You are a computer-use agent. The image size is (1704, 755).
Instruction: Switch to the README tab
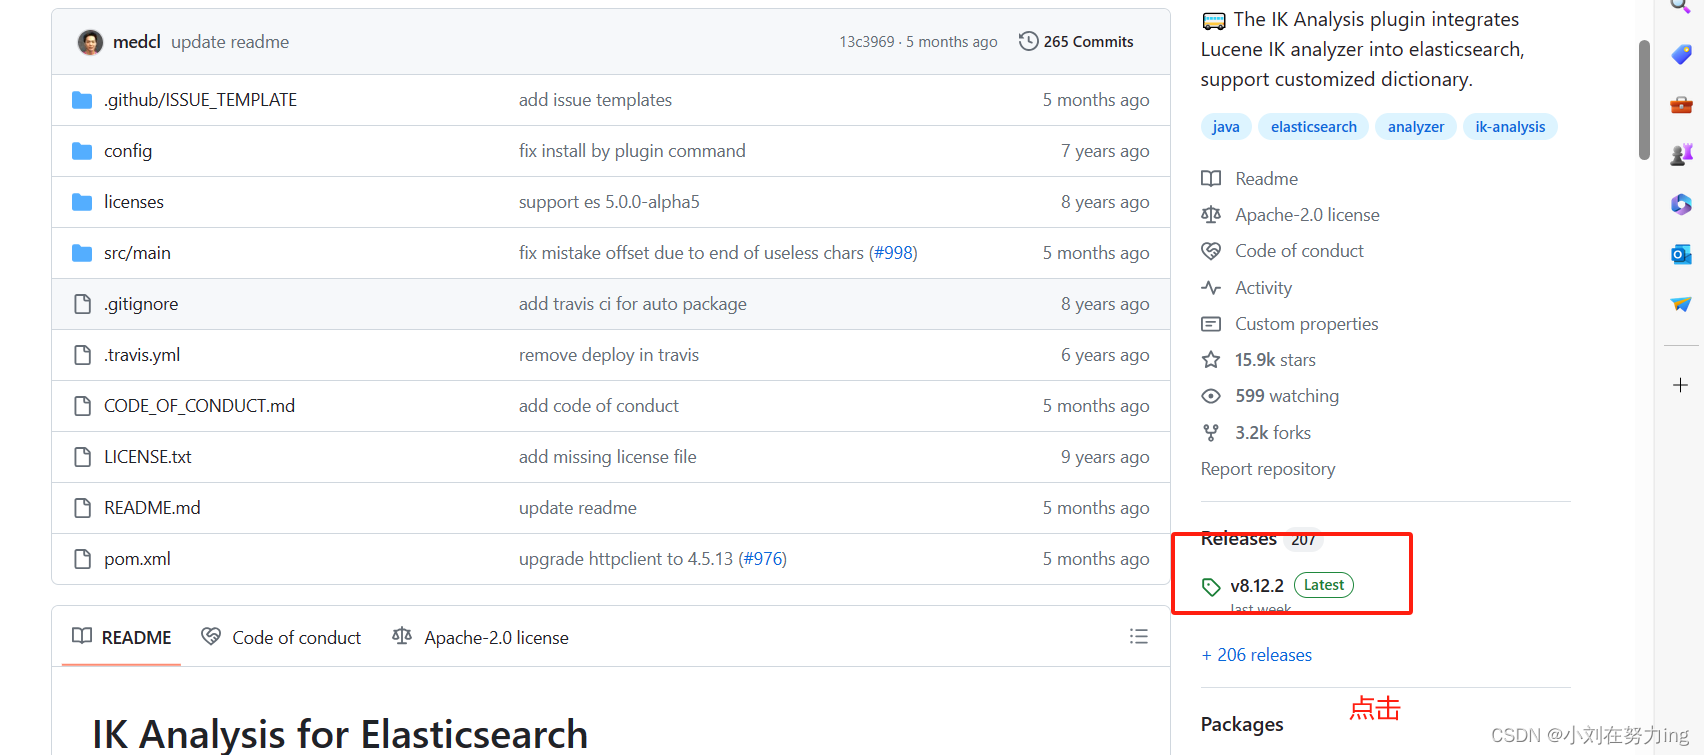pos(122,637)
